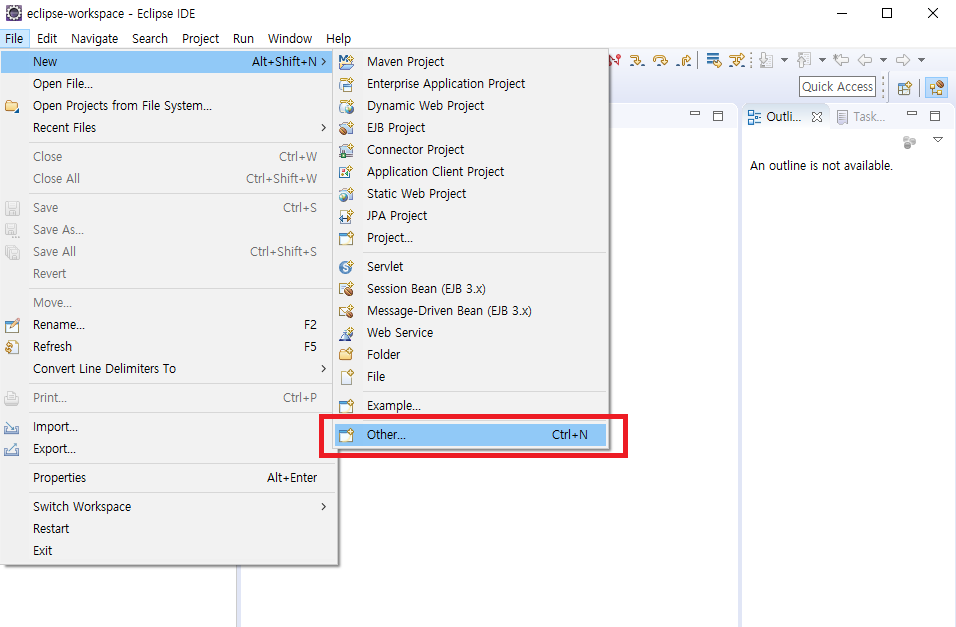Choose Open File... from File menu
Viewport: 956px width, 627px height.
point(167,84)
